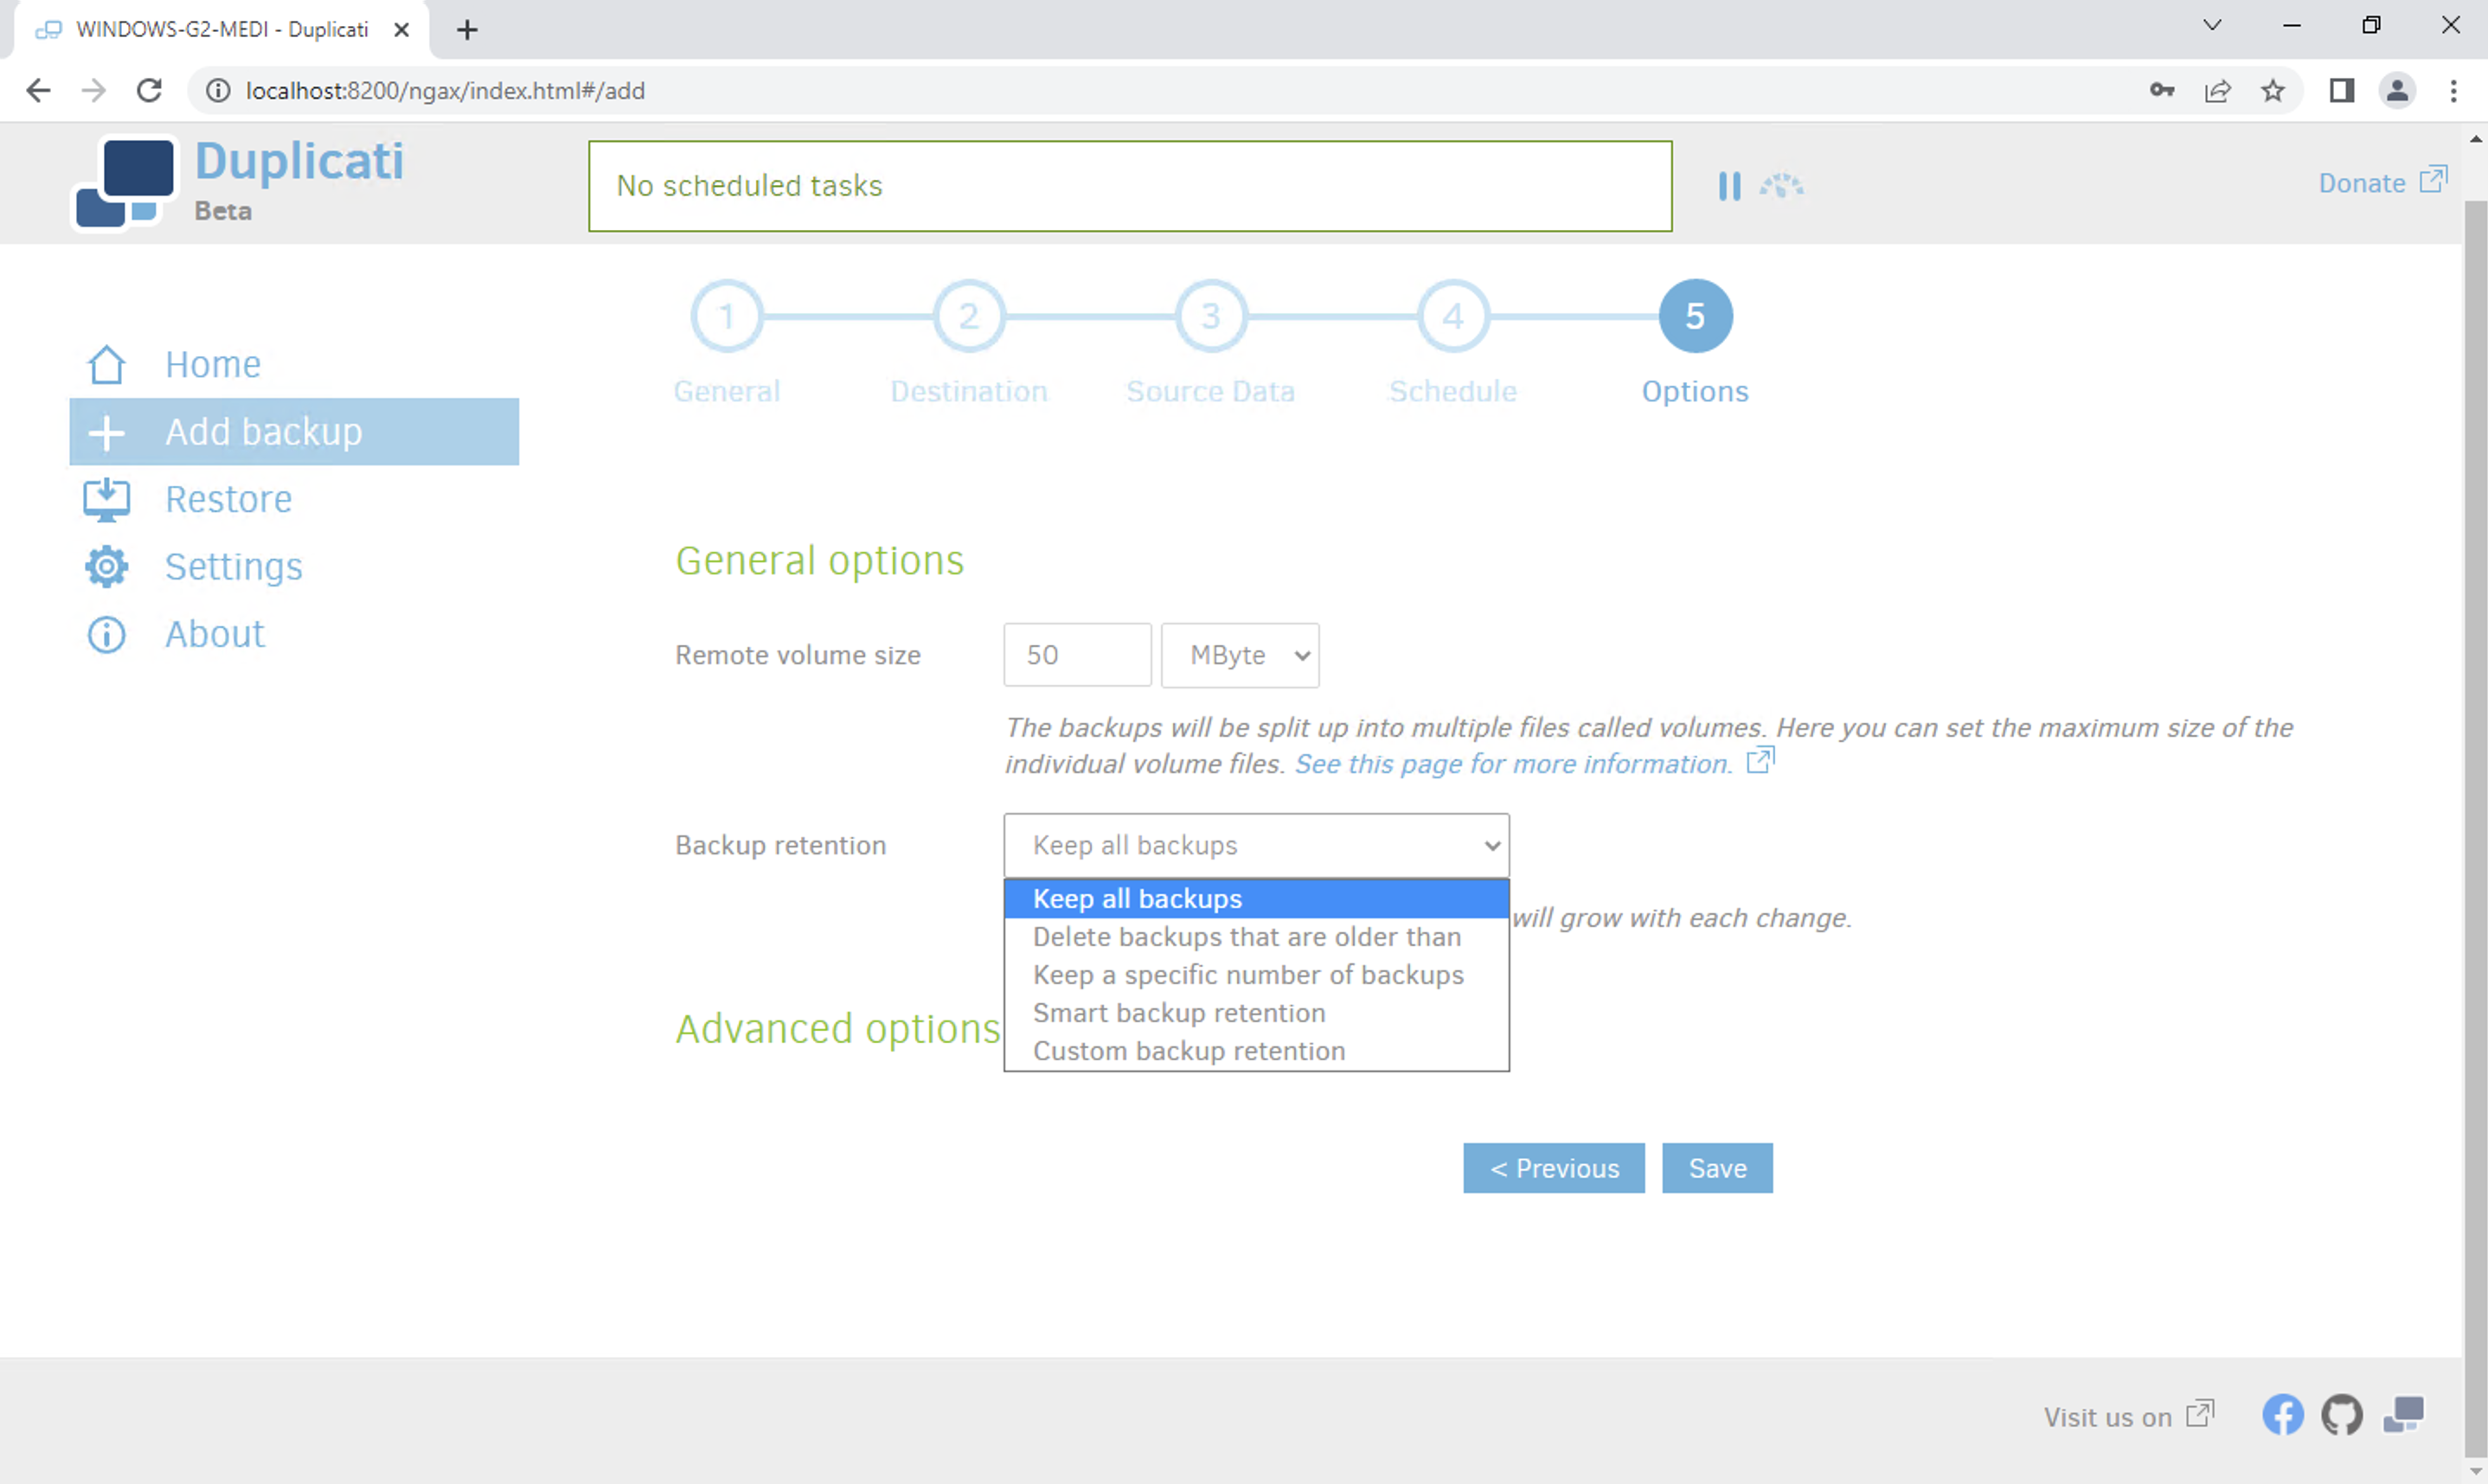Open 'See this page for more information' link
This screenshot has width=2488, height=1484.
click(1513, 764)
